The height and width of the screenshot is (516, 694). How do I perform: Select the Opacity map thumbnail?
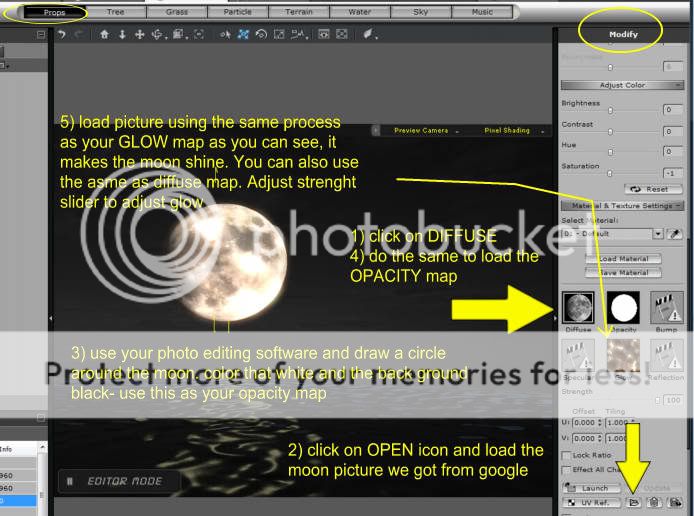[x=623, y=308]
